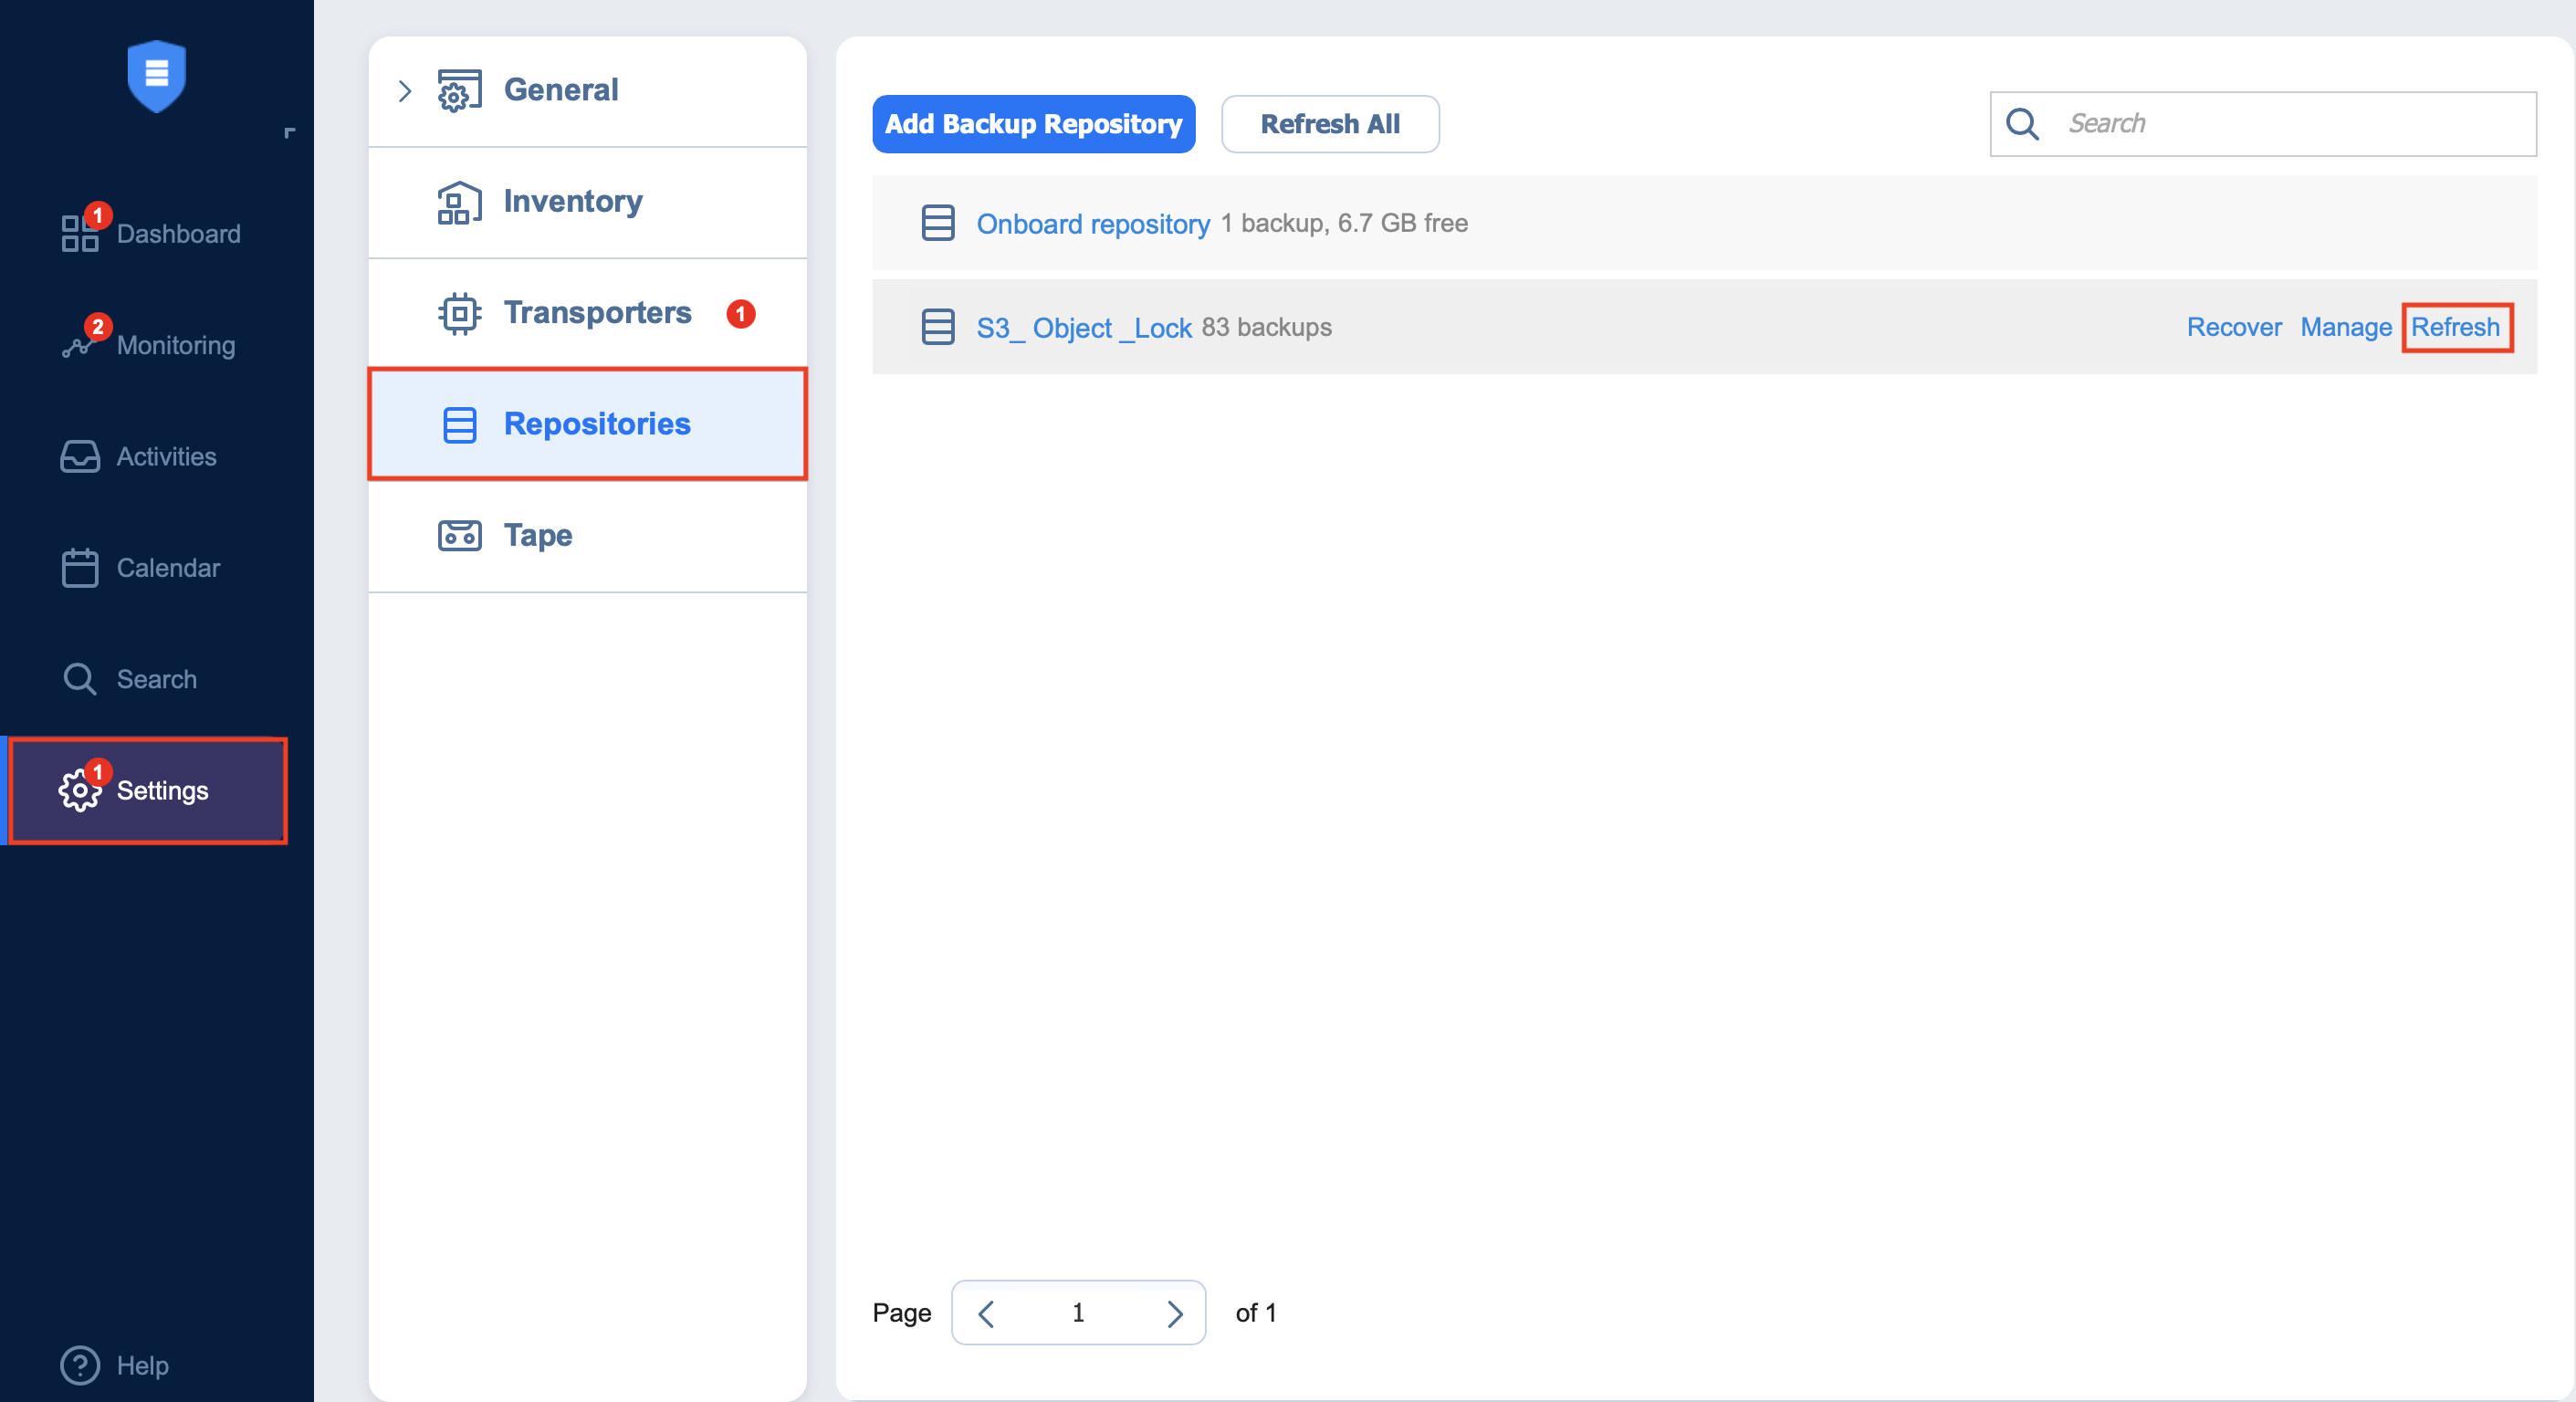2576x1402 pixels.
Task: Click the Settings gear icon
Action: point(80,790)
